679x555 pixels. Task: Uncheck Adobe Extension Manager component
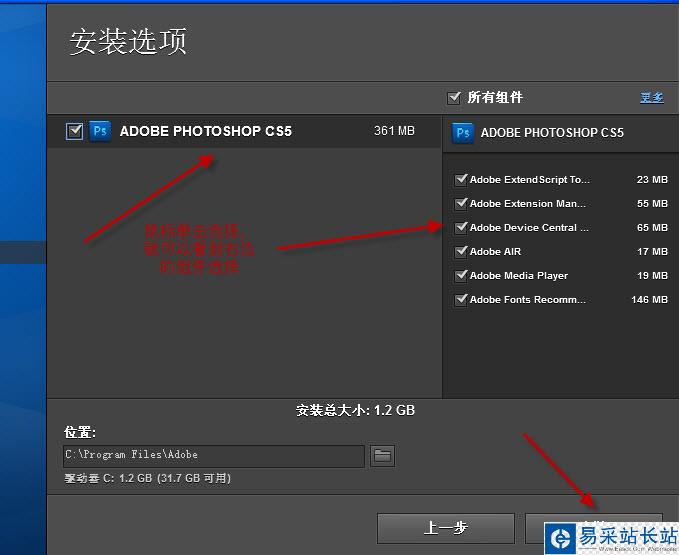click(x=460, y=203)
